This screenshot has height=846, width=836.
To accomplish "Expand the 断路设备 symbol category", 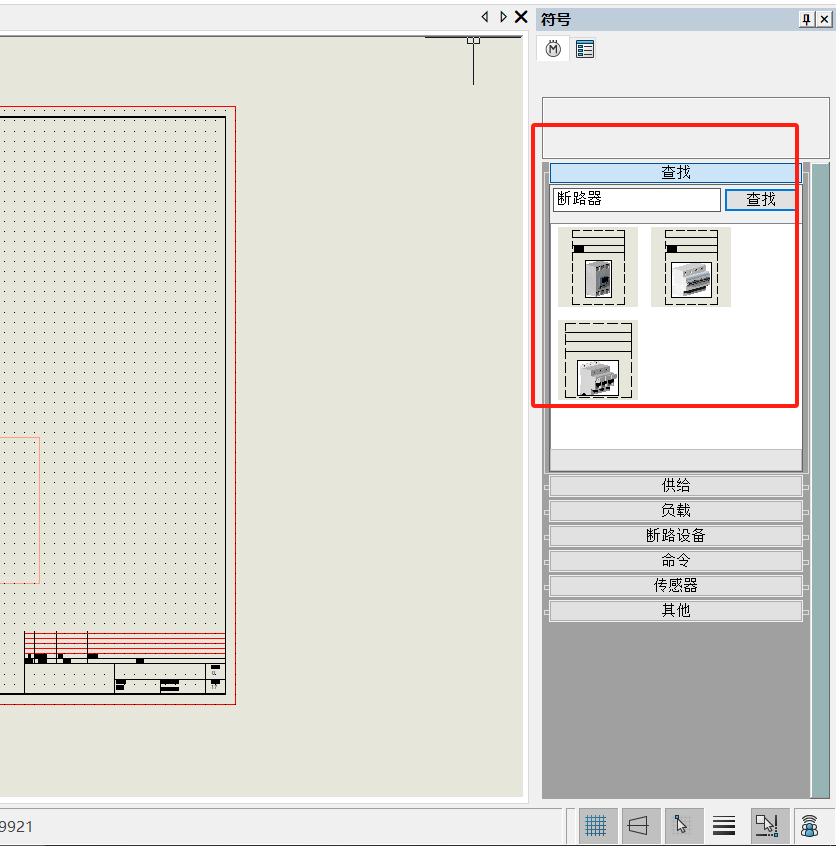I will 675,536.
